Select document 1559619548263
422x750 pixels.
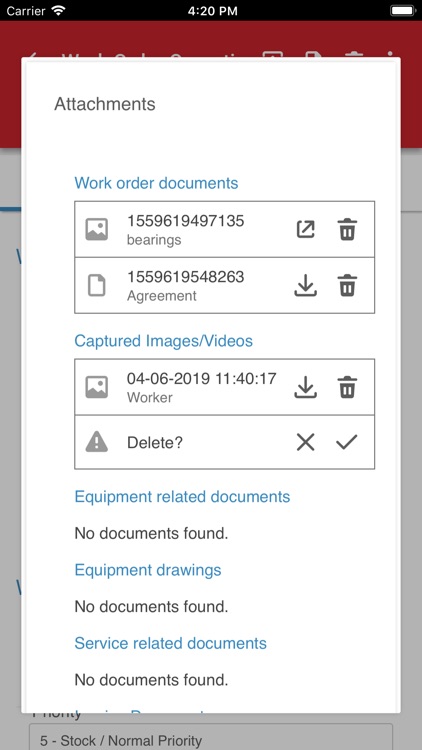point(185,277)
